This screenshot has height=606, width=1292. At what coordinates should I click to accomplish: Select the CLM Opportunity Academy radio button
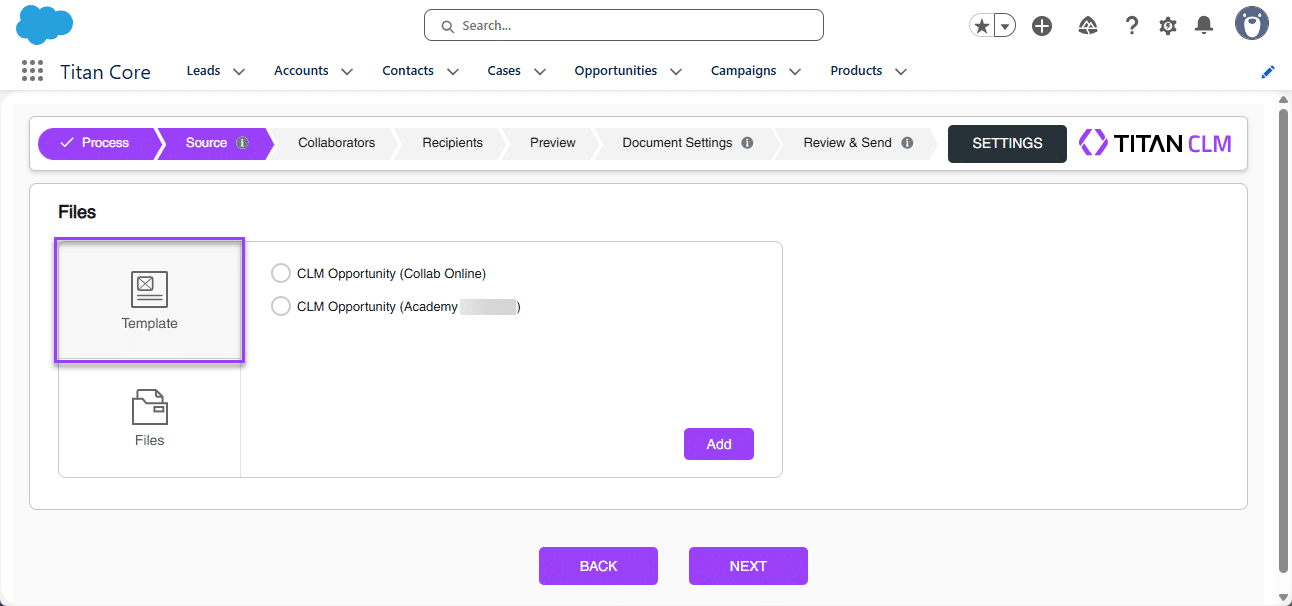tap(281, 306)
